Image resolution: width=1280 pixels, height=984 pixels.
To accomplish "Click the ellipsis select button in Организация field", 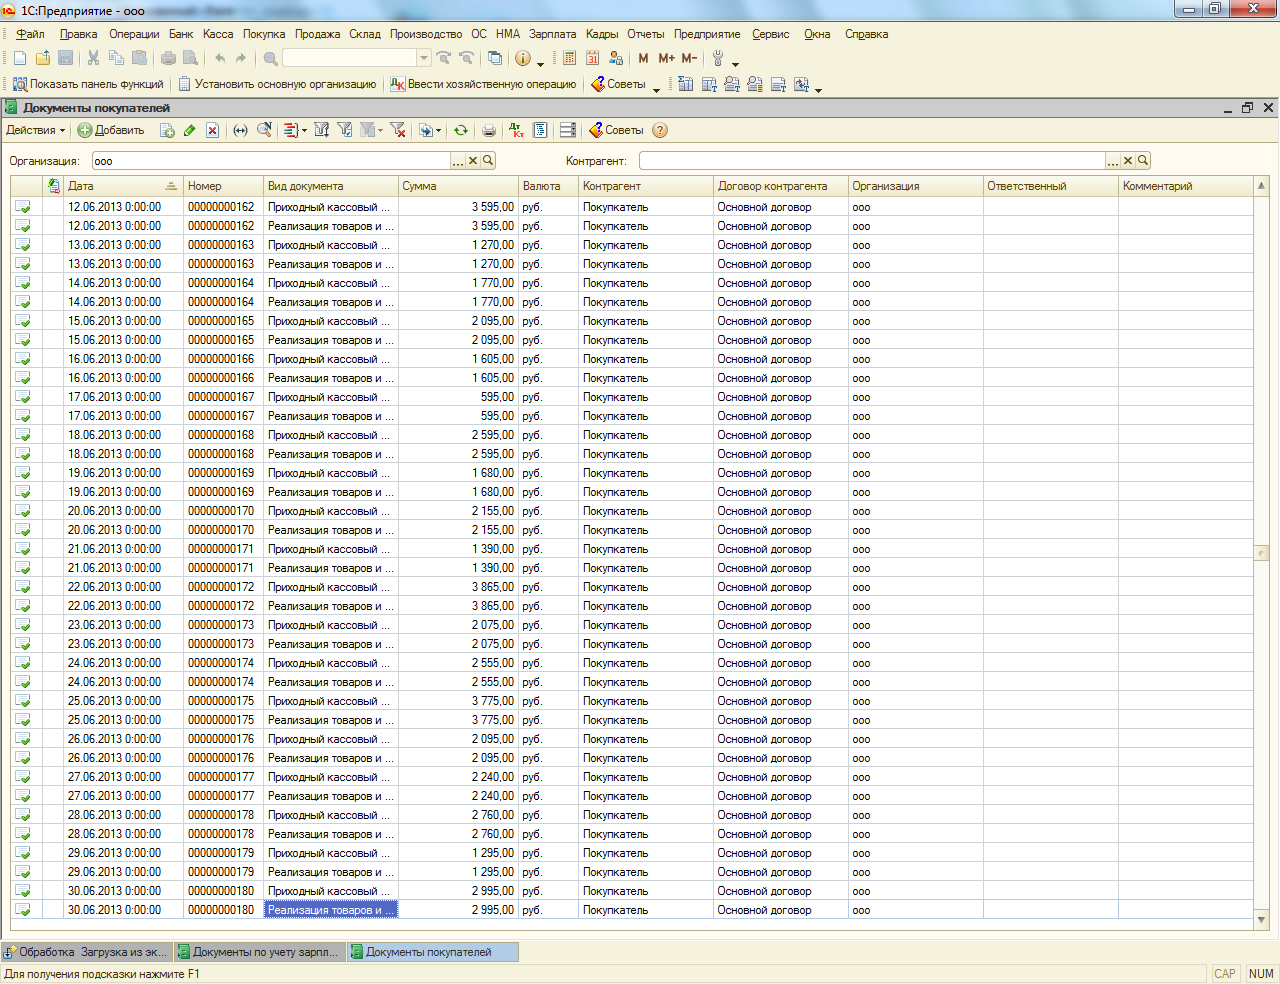I will tap(458, 161).
